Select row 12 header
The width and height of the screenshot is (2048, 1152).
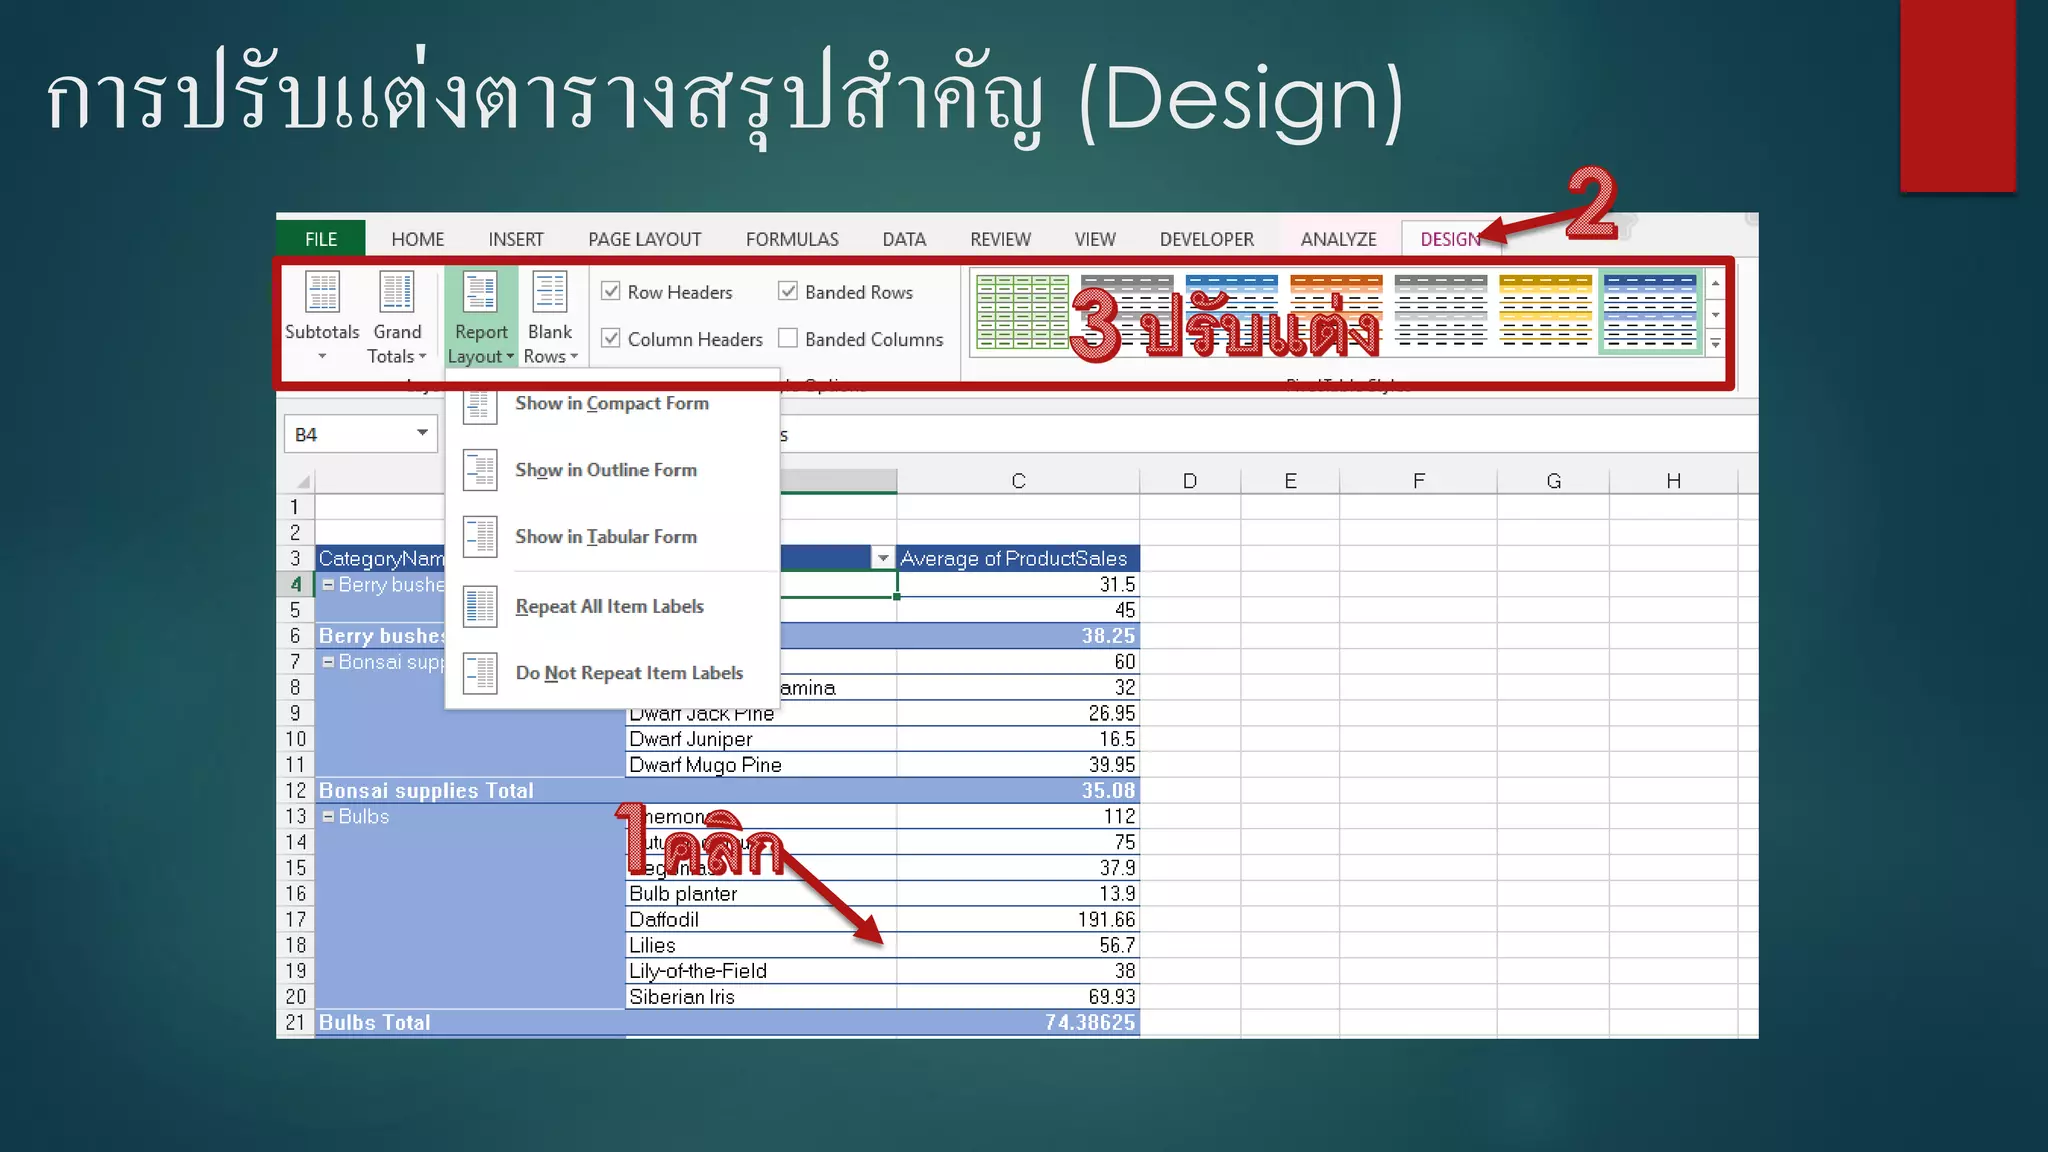[x=295, y=791]
